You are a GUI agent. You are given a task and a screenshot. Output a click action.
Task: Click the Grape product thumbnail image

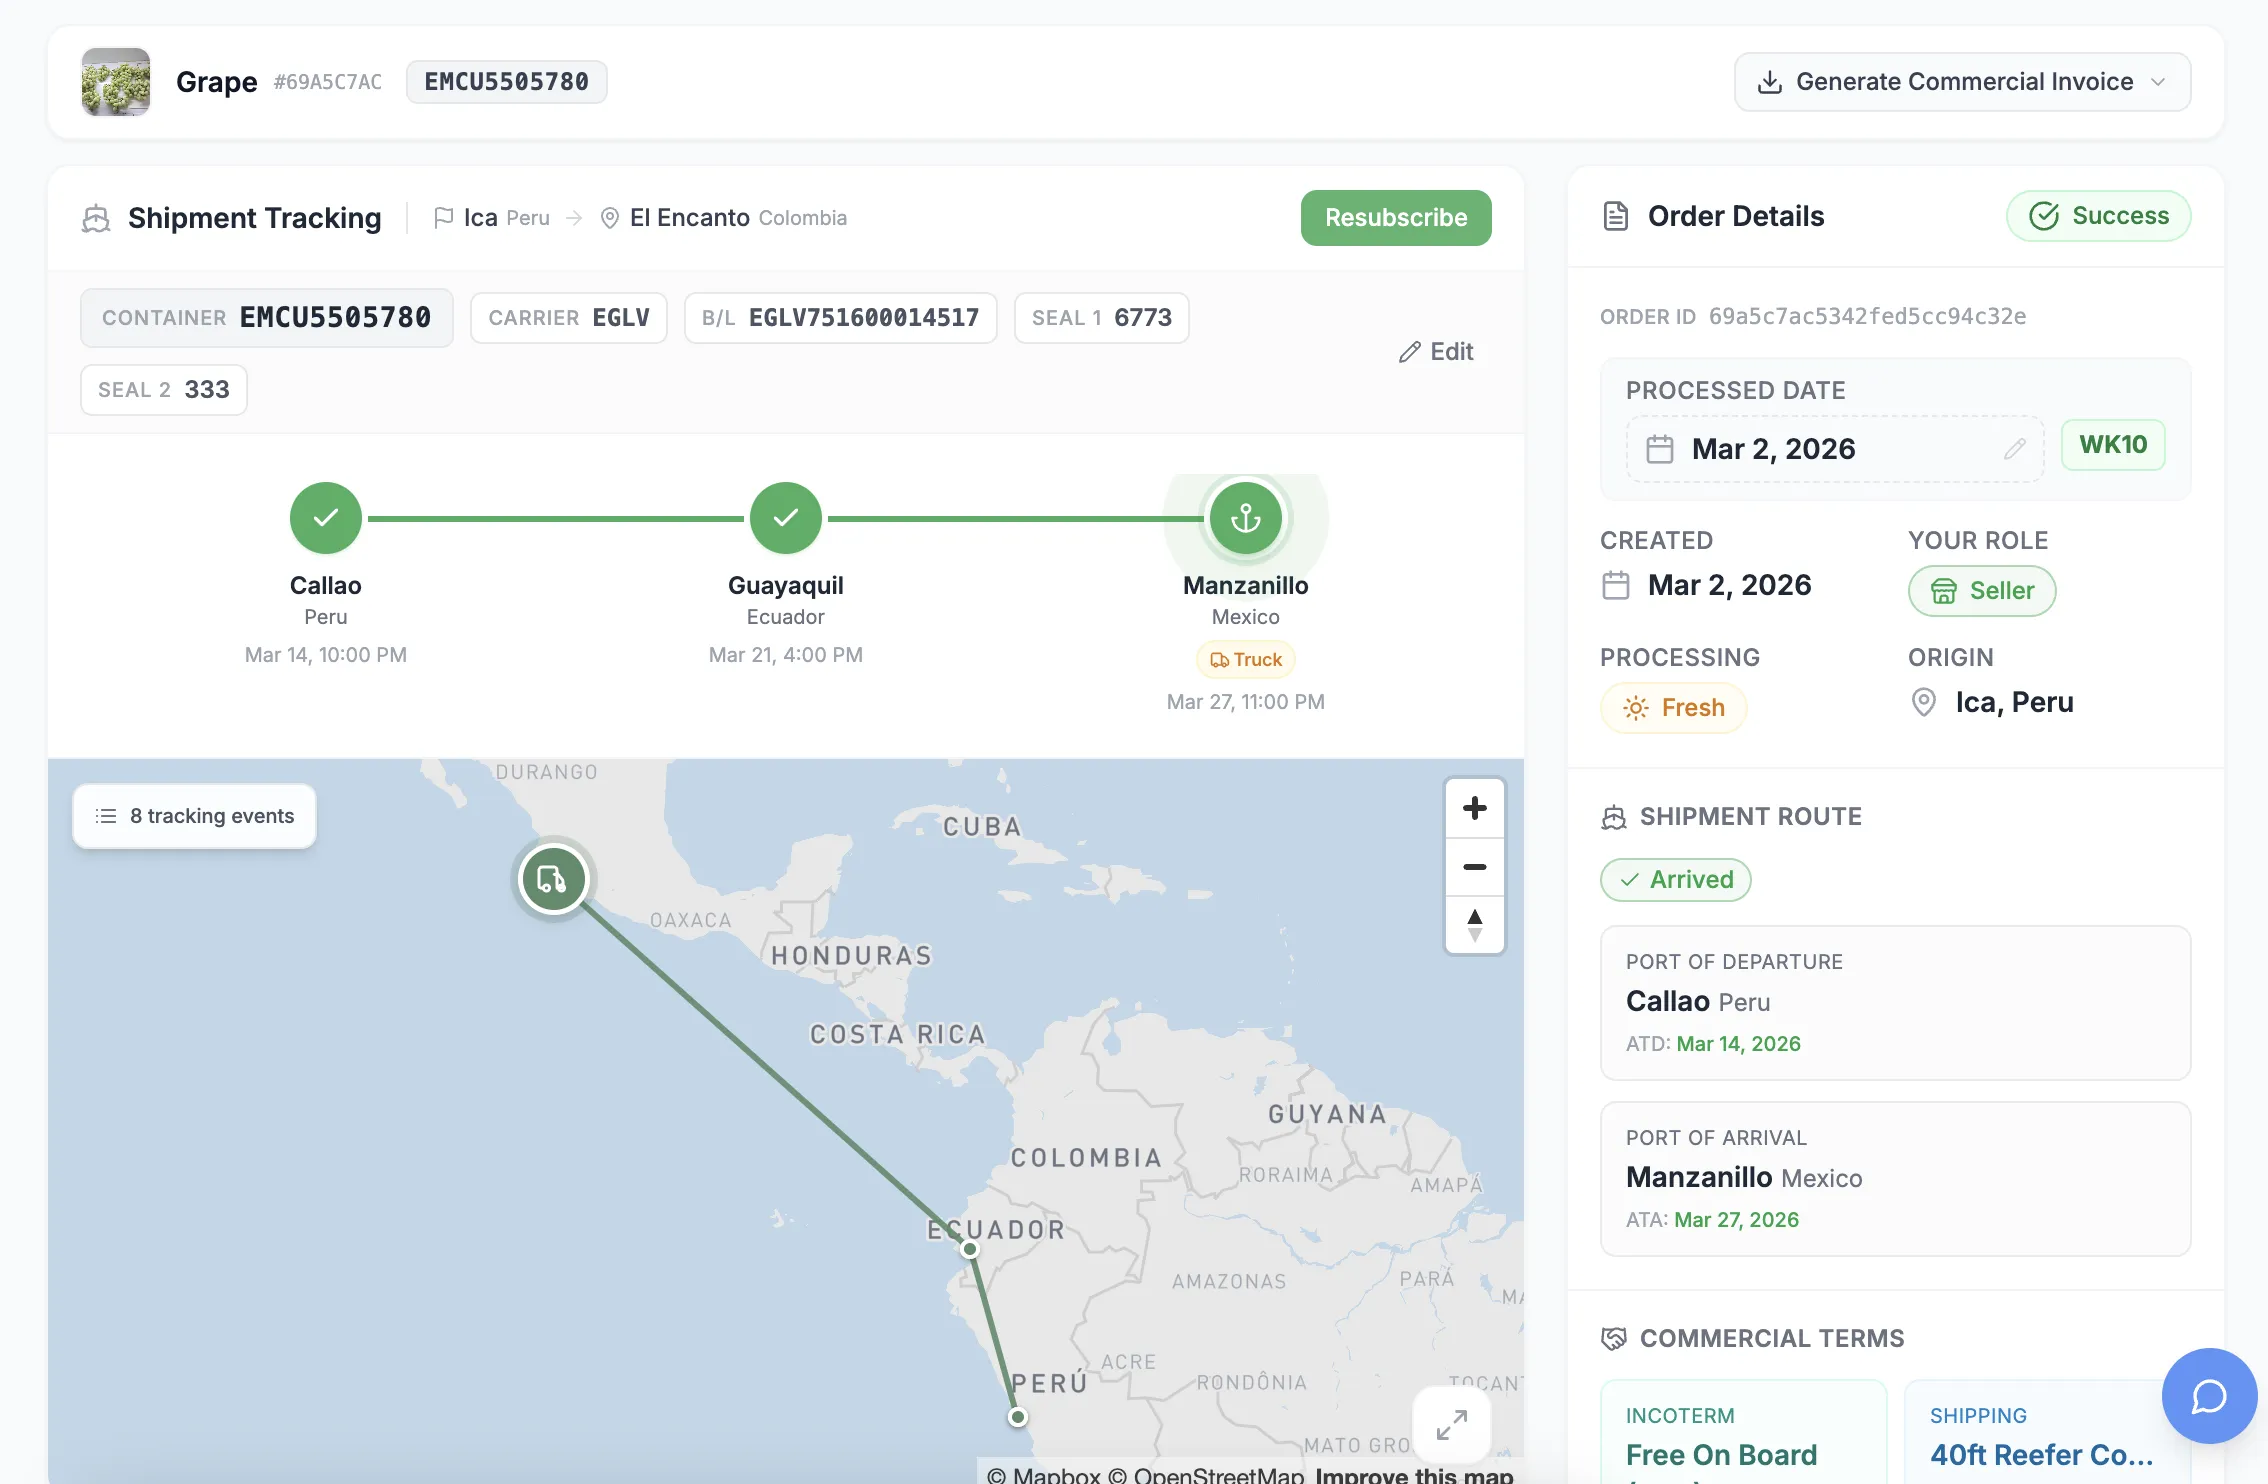116,82
